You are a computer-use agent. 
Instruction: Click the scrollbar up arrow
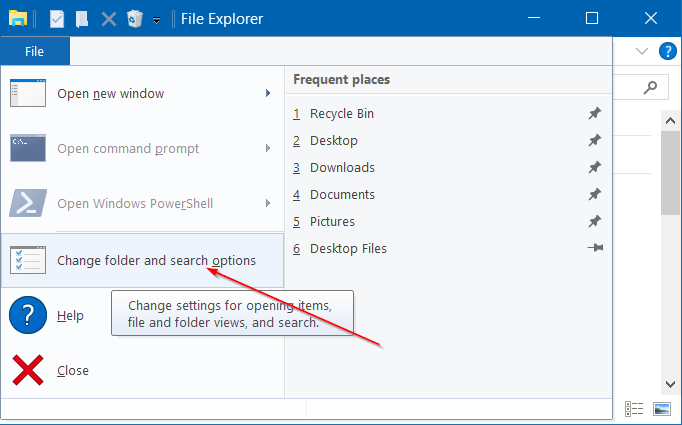670,121
